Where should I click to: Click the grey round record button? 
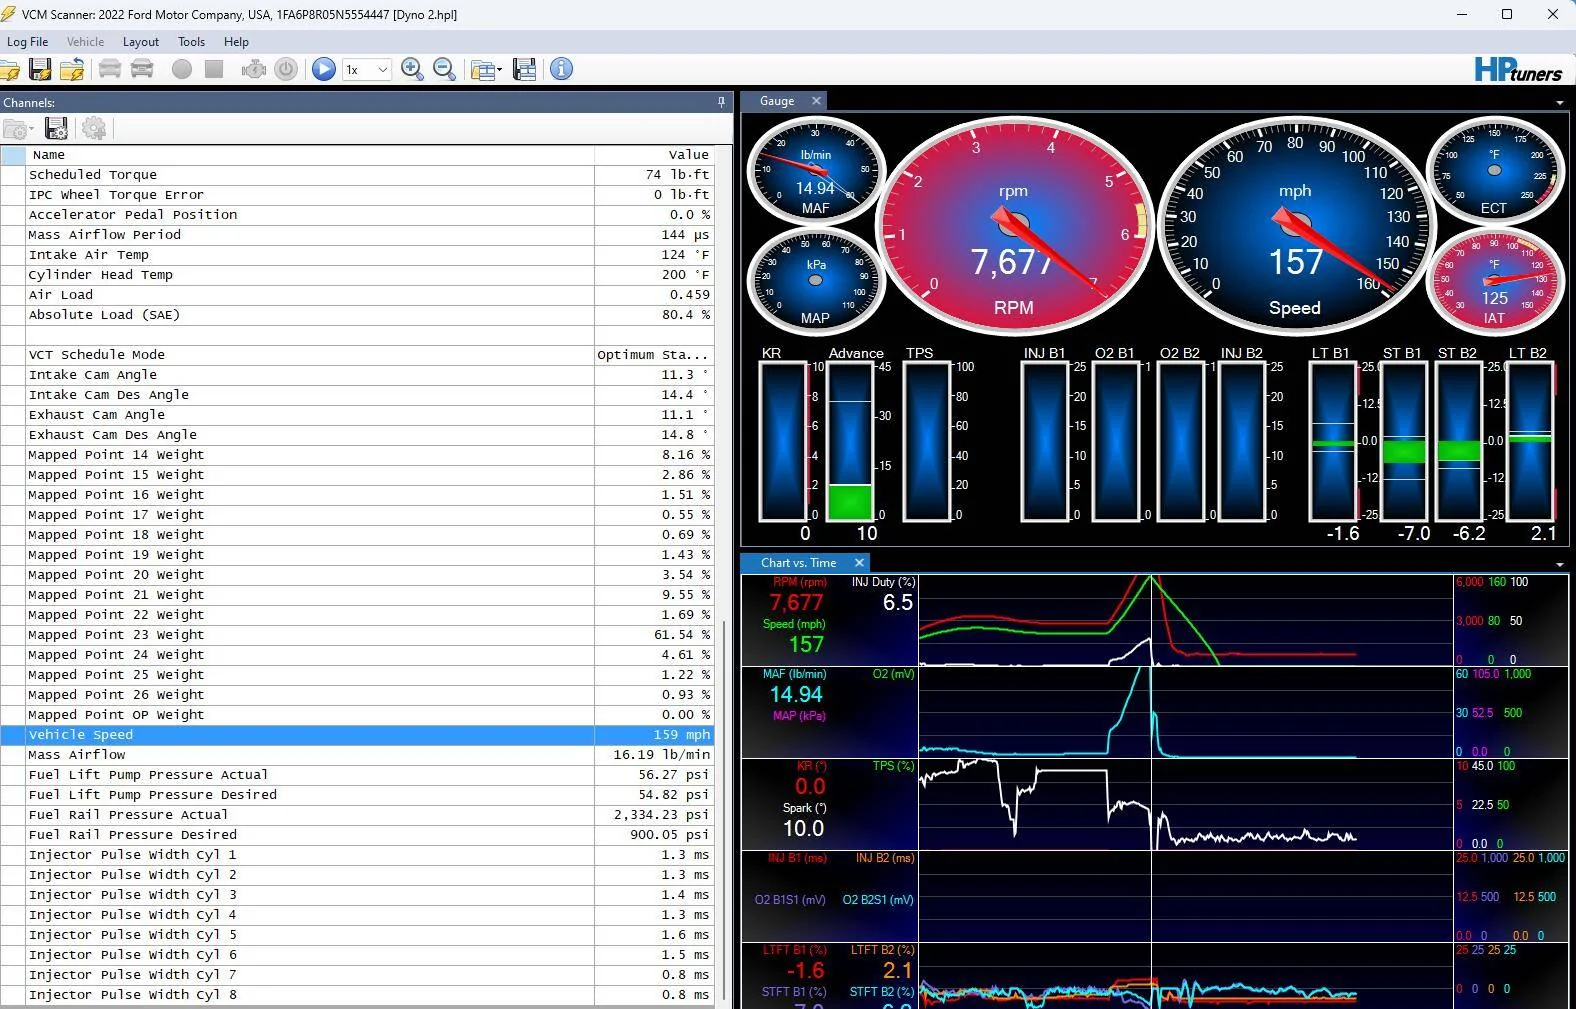point(181,69)
